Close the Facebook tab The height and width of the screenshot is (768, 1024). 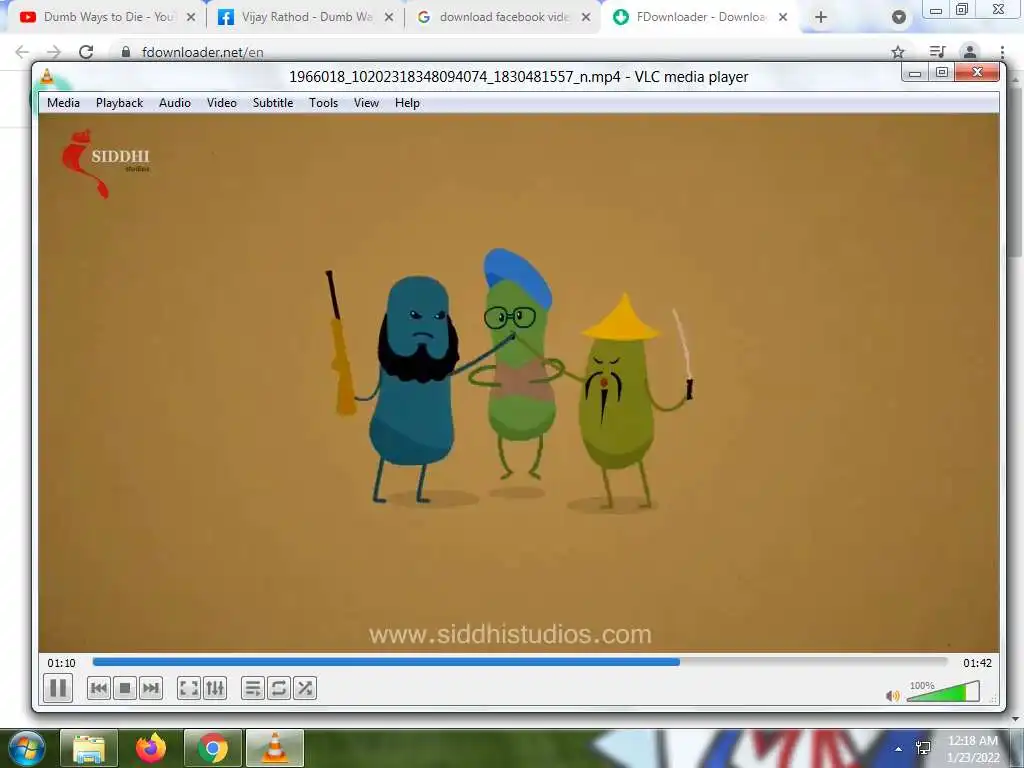(389, 18)
